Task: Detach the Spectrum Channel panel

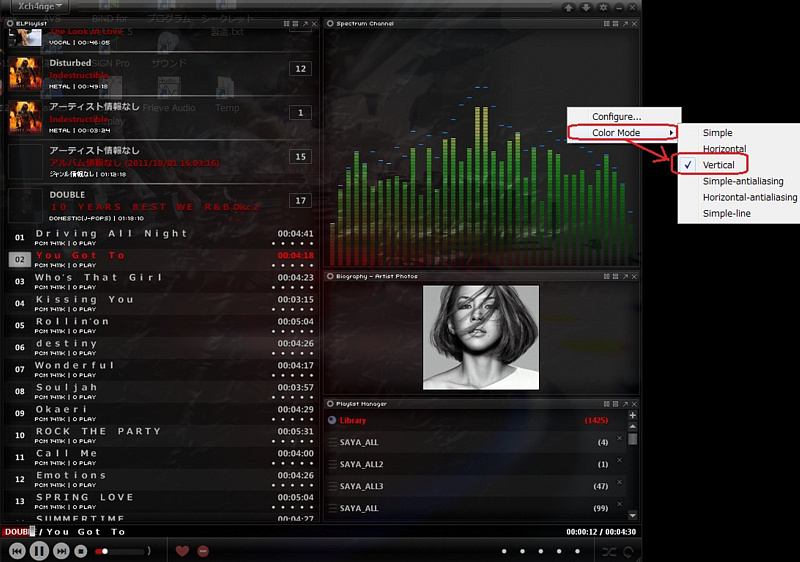Action: pyautogui.click(x=625, y=24)
